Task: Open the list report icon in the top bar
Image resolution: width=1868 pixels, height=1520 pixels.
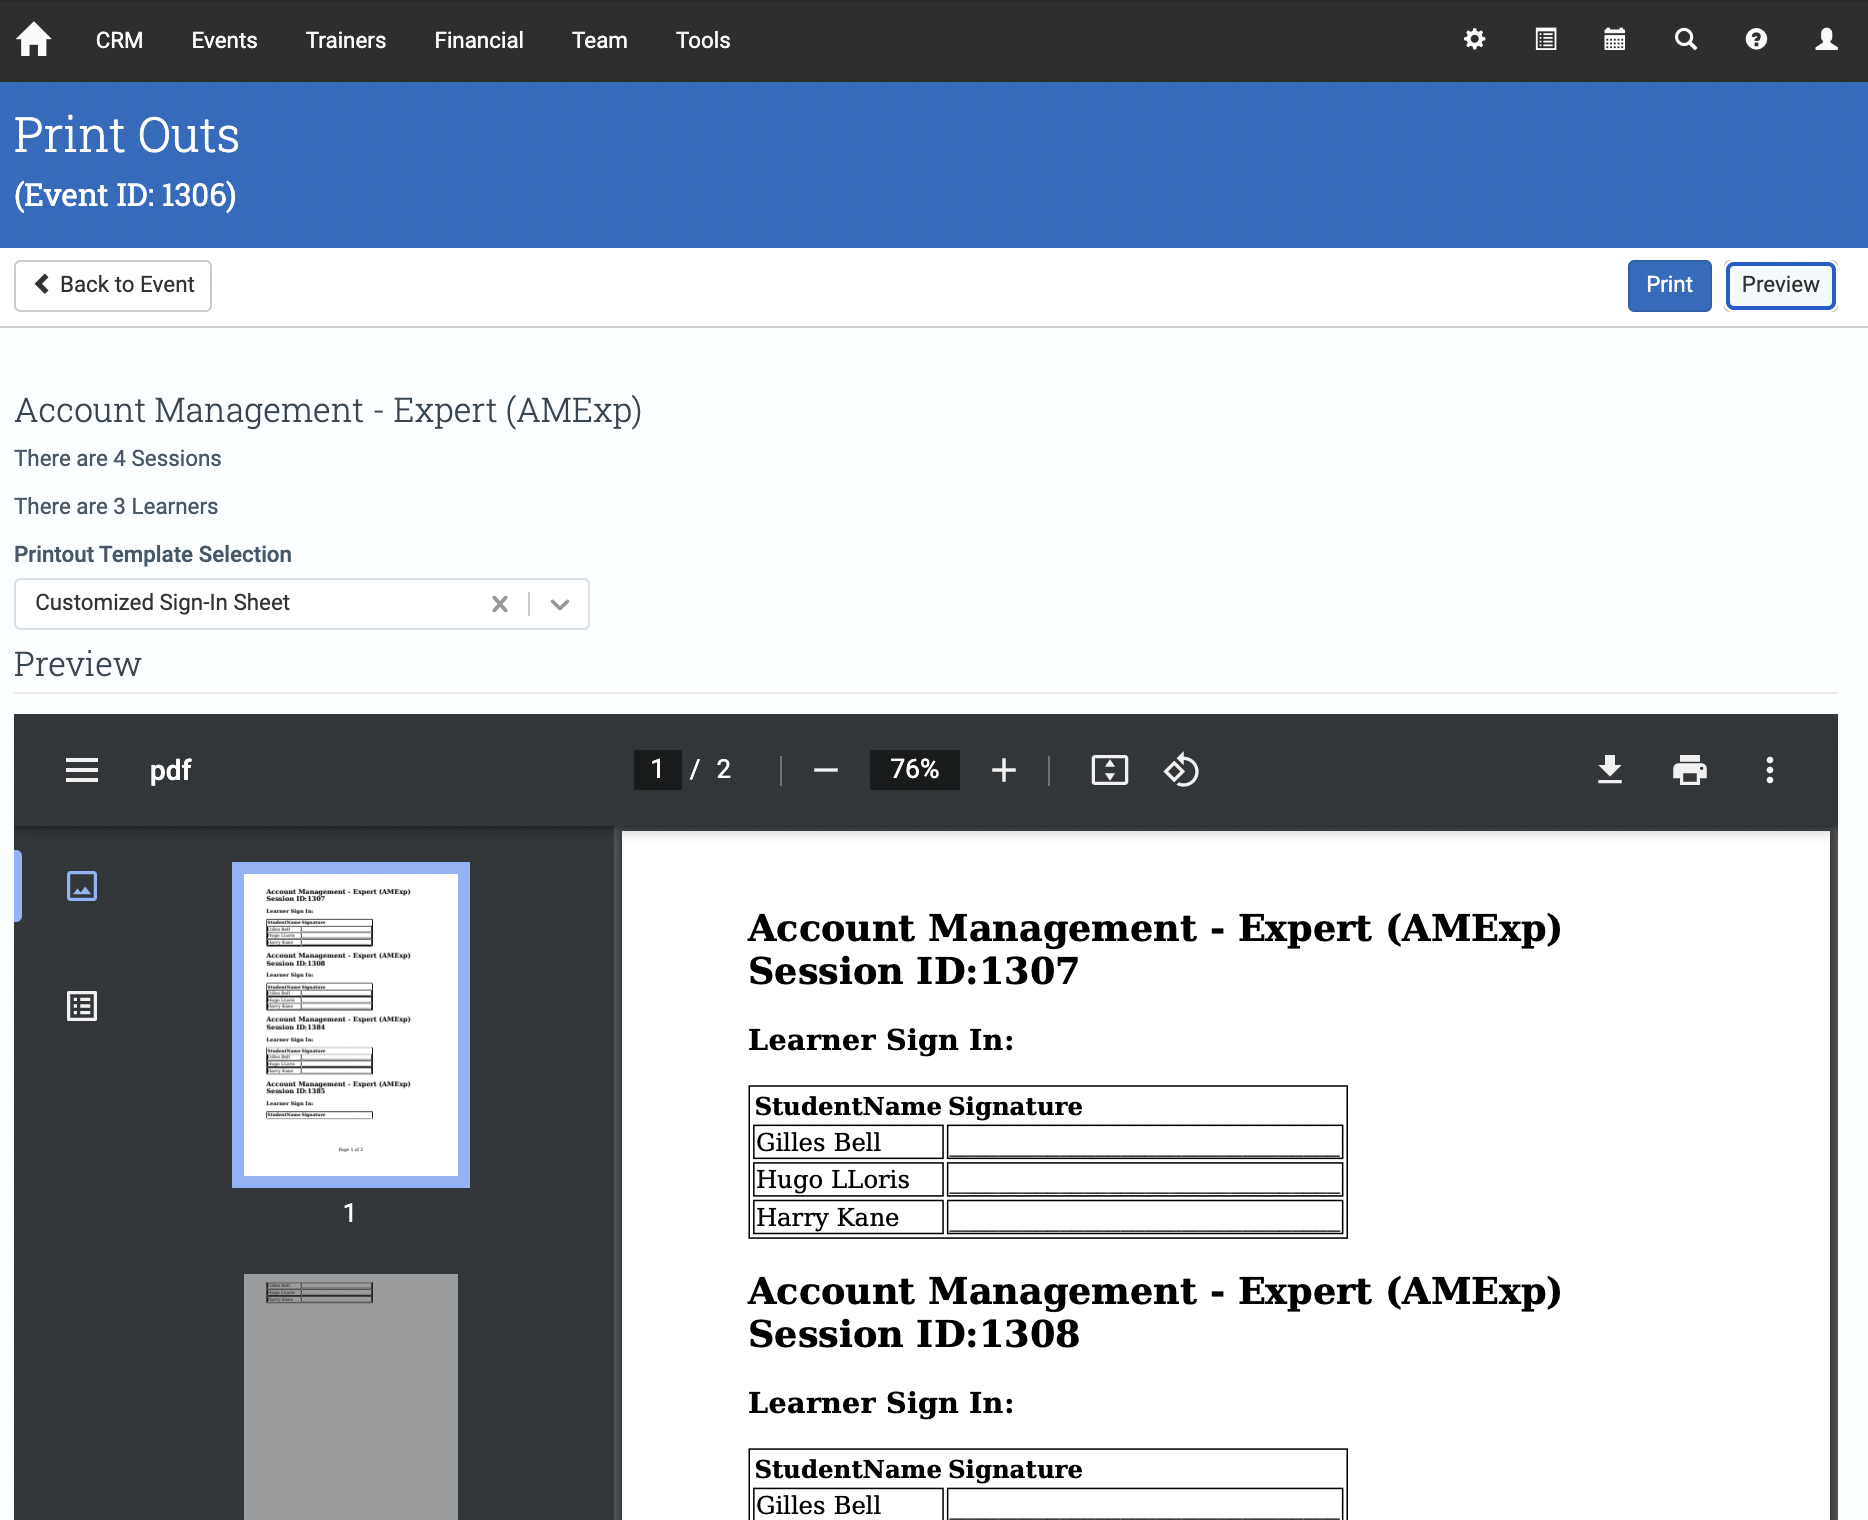Action: tap(1546, 40)
